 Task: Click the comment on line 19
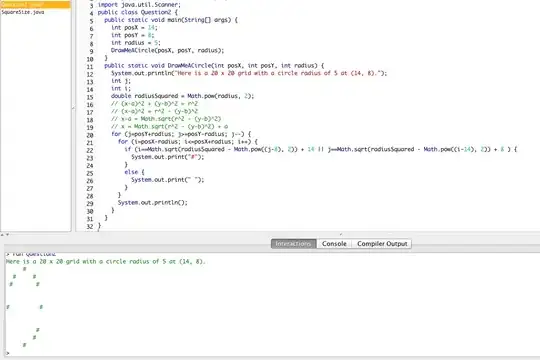pyautogui.click(x=169, y=126)
